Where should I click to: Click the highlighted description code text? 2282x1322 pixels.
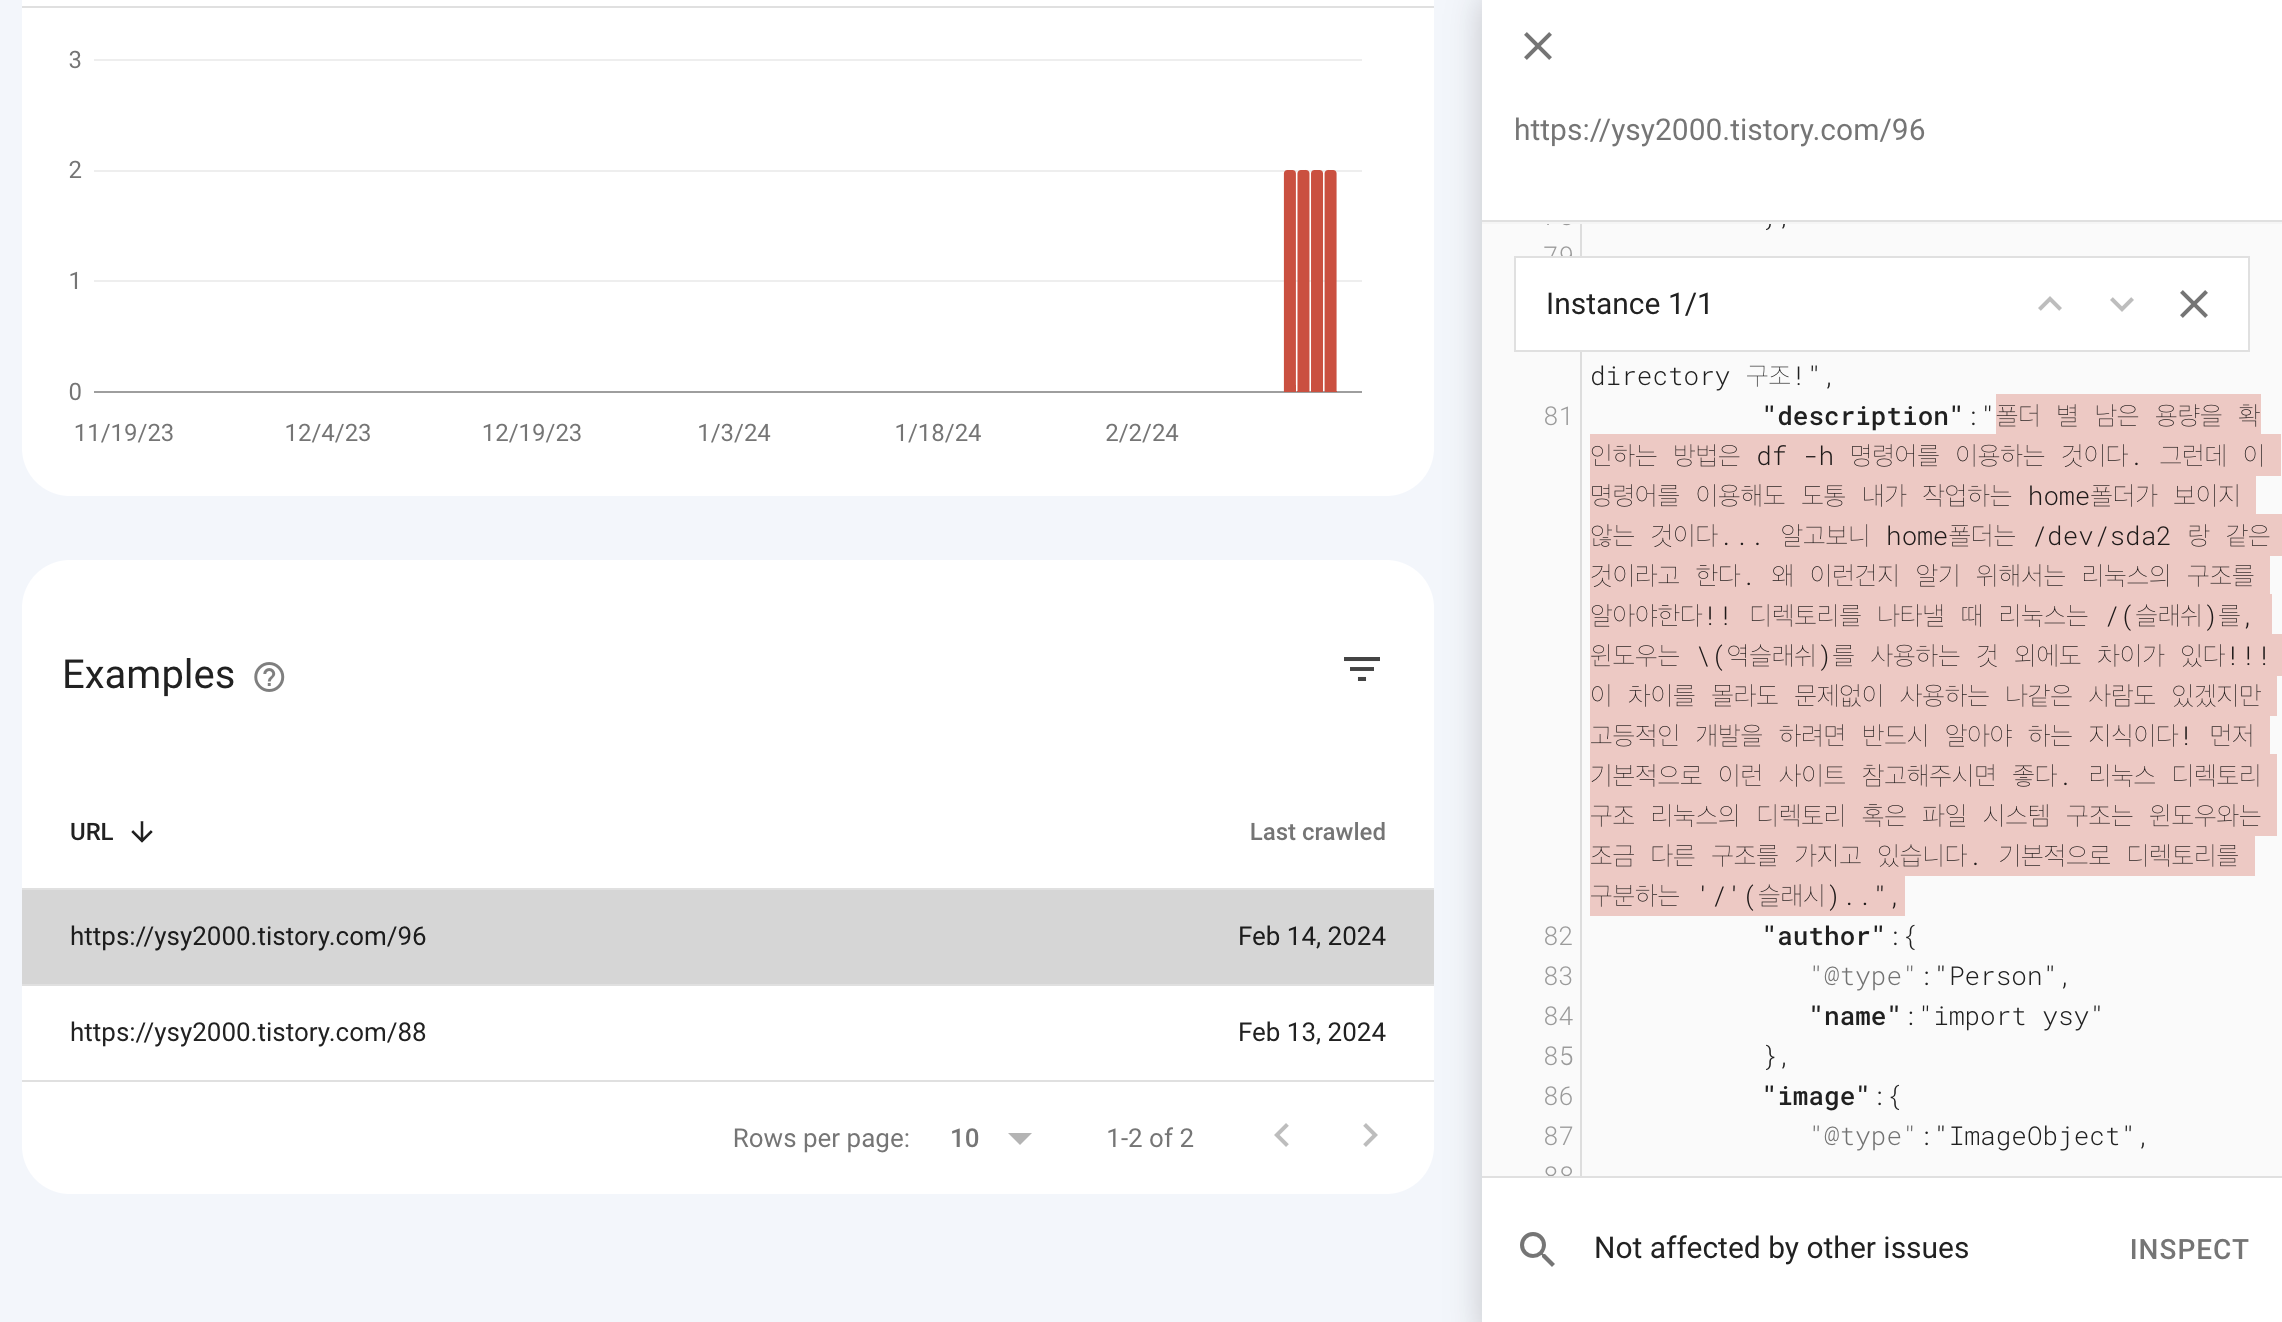1920,655
